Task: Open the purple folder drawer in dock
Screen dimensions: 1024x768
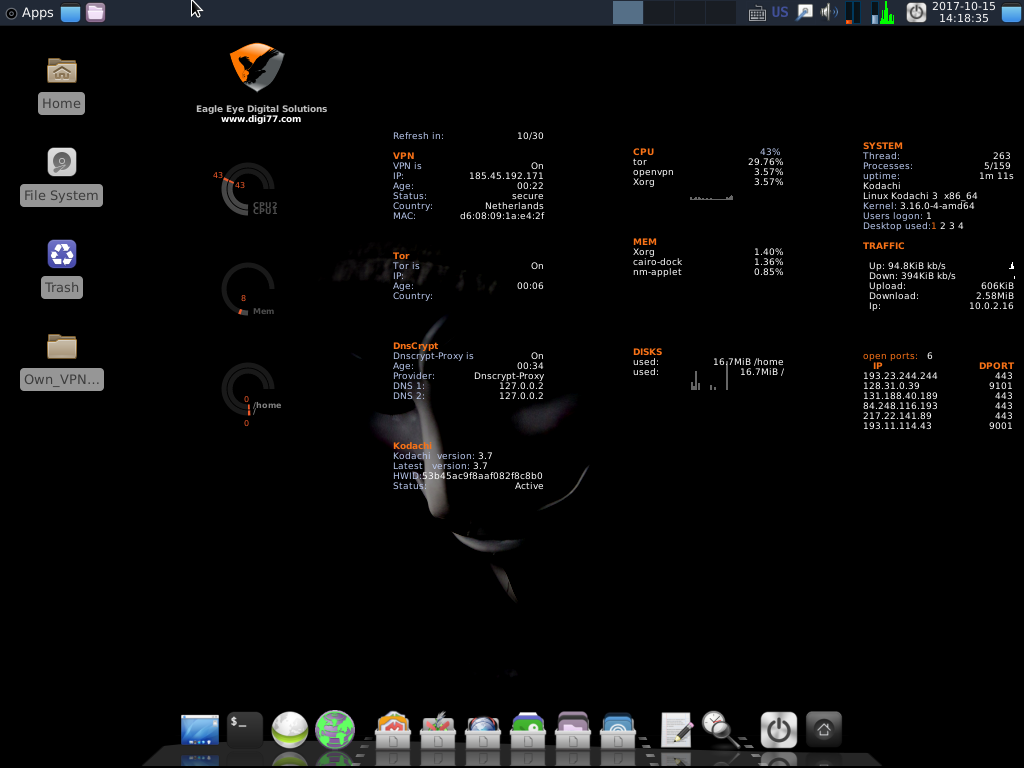Action: click(573, 730)
